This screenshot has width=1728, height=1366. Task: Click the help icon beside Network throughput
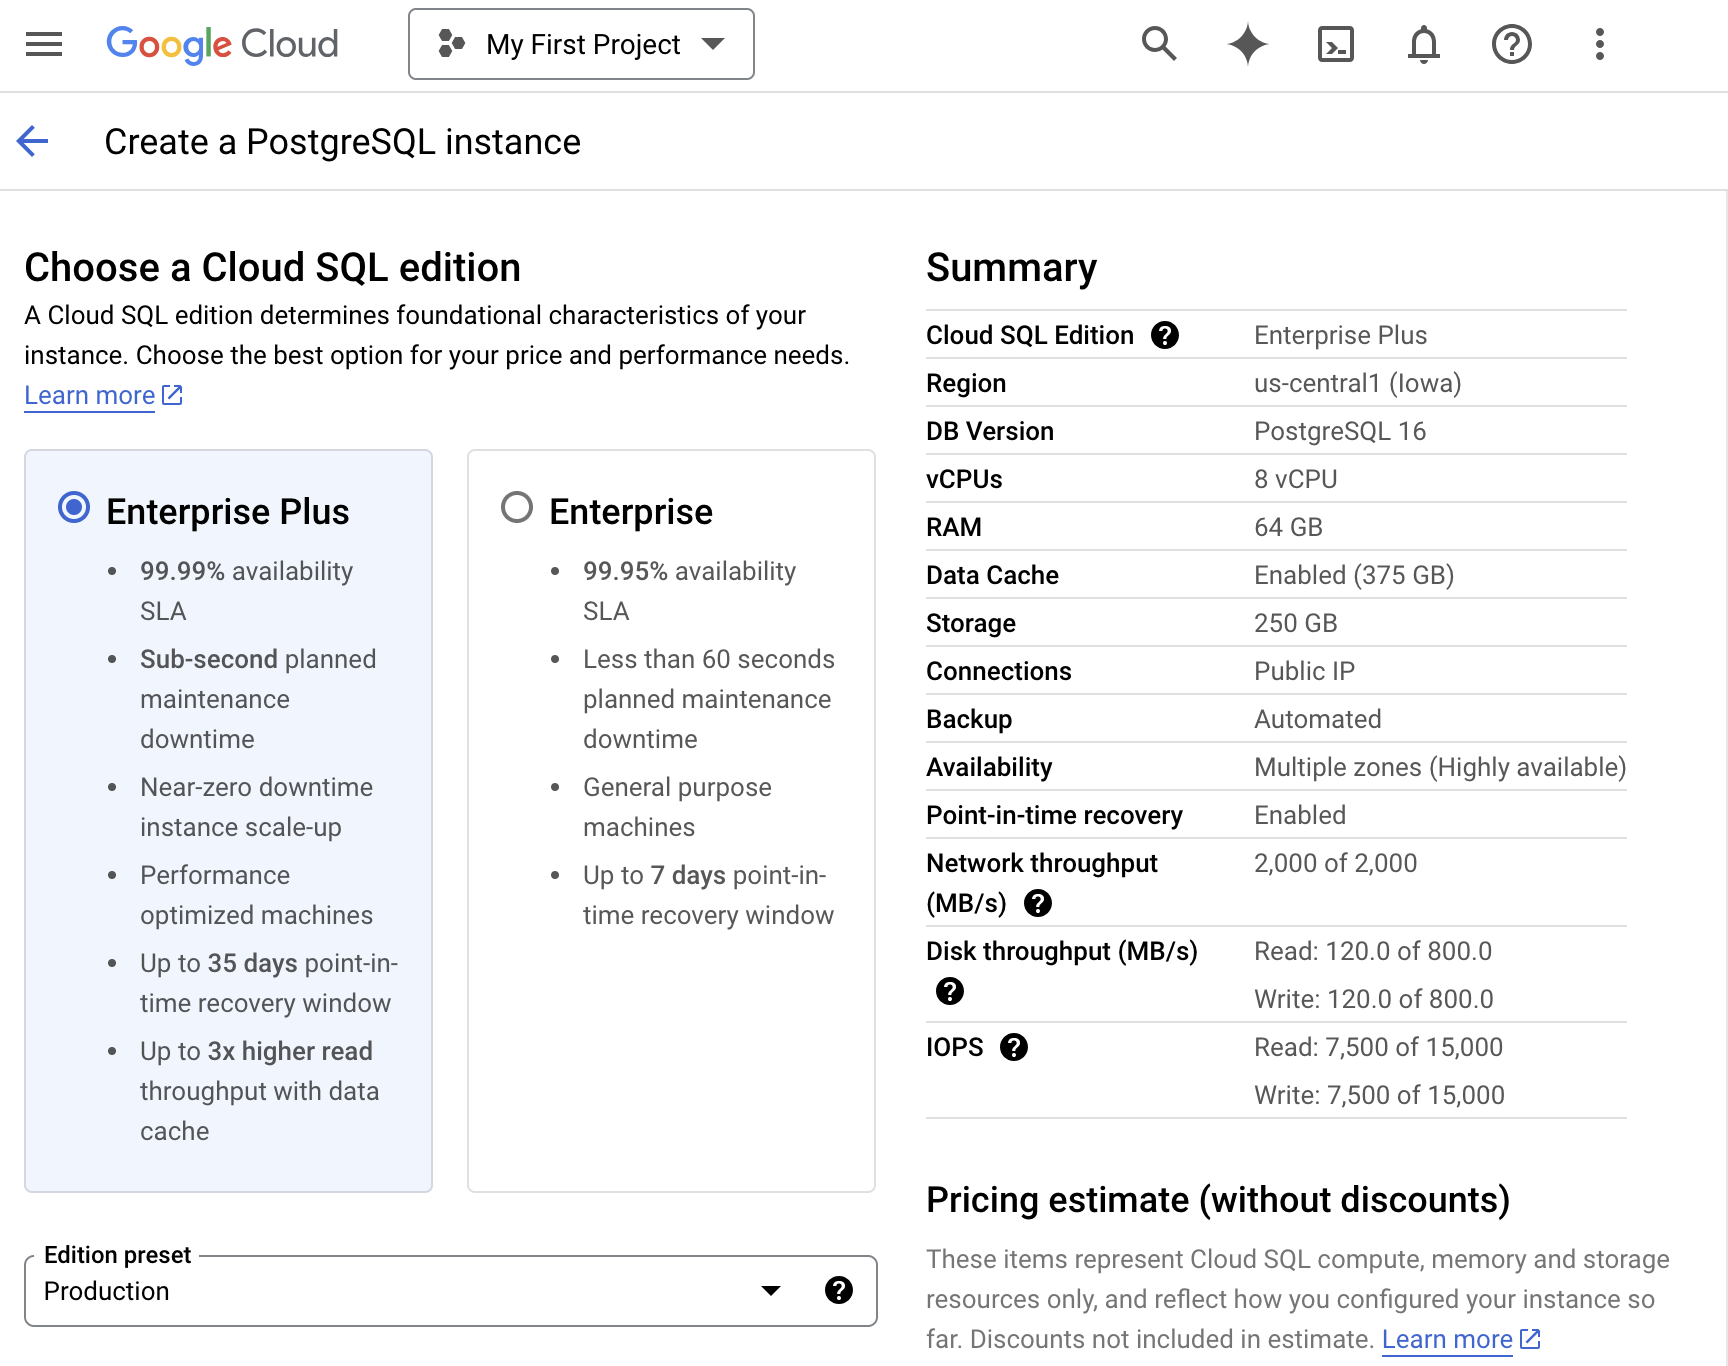(1038, 904)
